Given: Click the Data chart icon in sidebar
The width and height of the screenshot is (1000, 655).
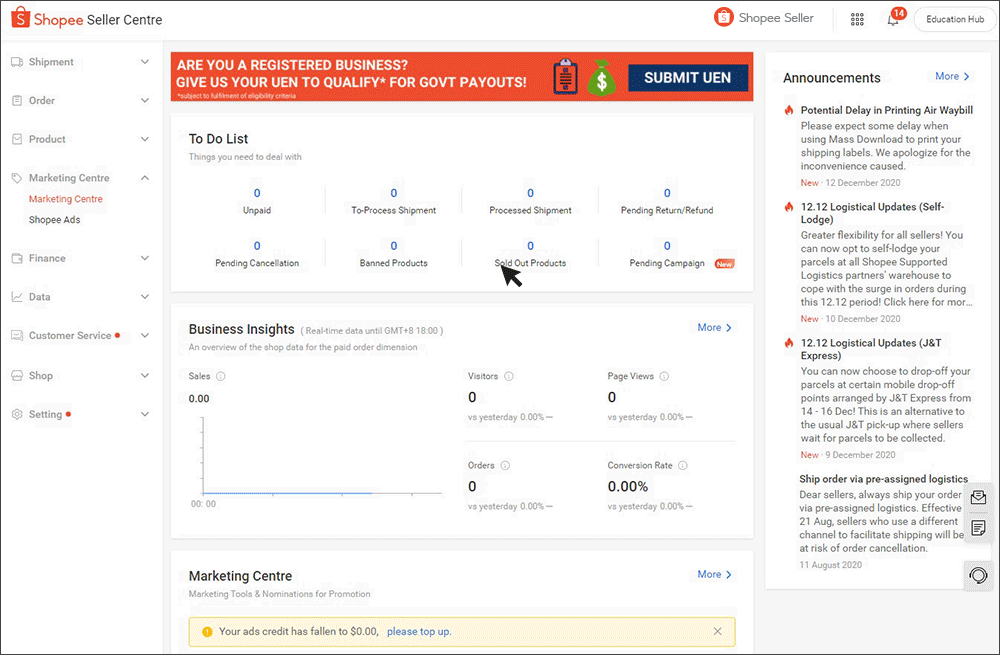Looking at the screenshot, I should (x=17, y=297).
